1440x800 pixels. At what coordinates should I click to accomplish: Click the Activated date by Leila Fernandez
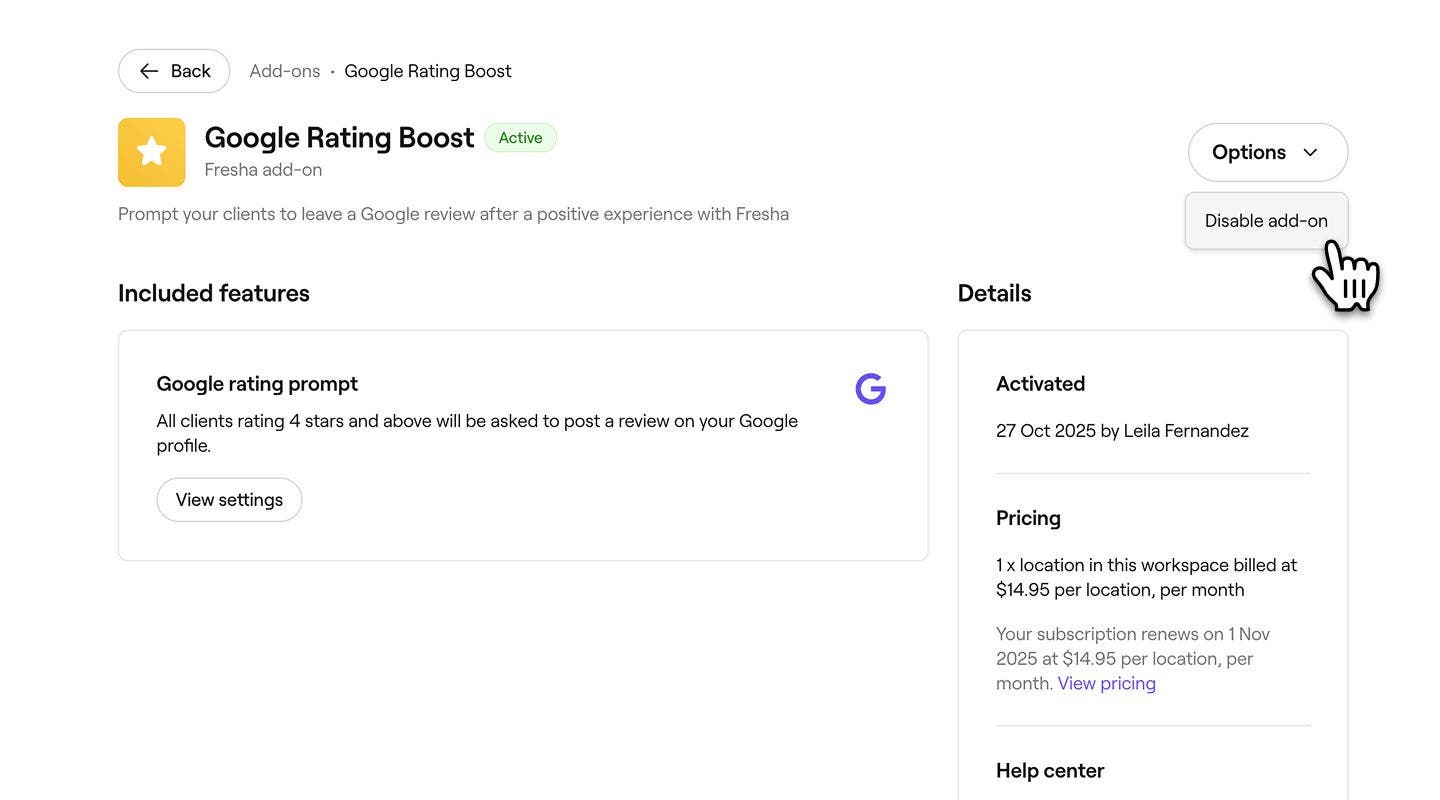pos(1122,431)
